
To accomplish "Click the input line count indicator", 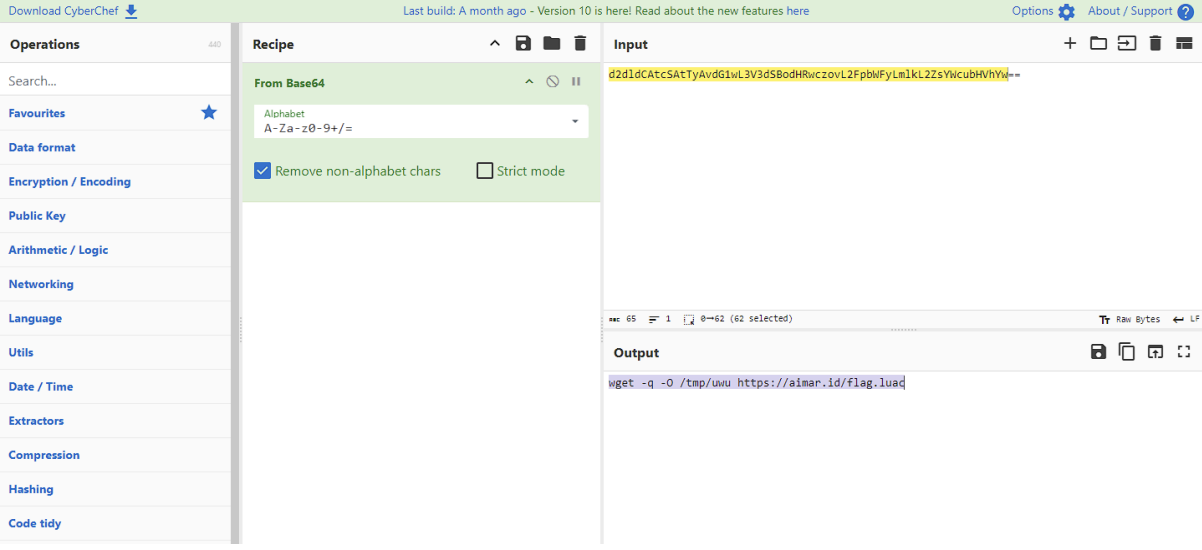I will pos(660,319).
